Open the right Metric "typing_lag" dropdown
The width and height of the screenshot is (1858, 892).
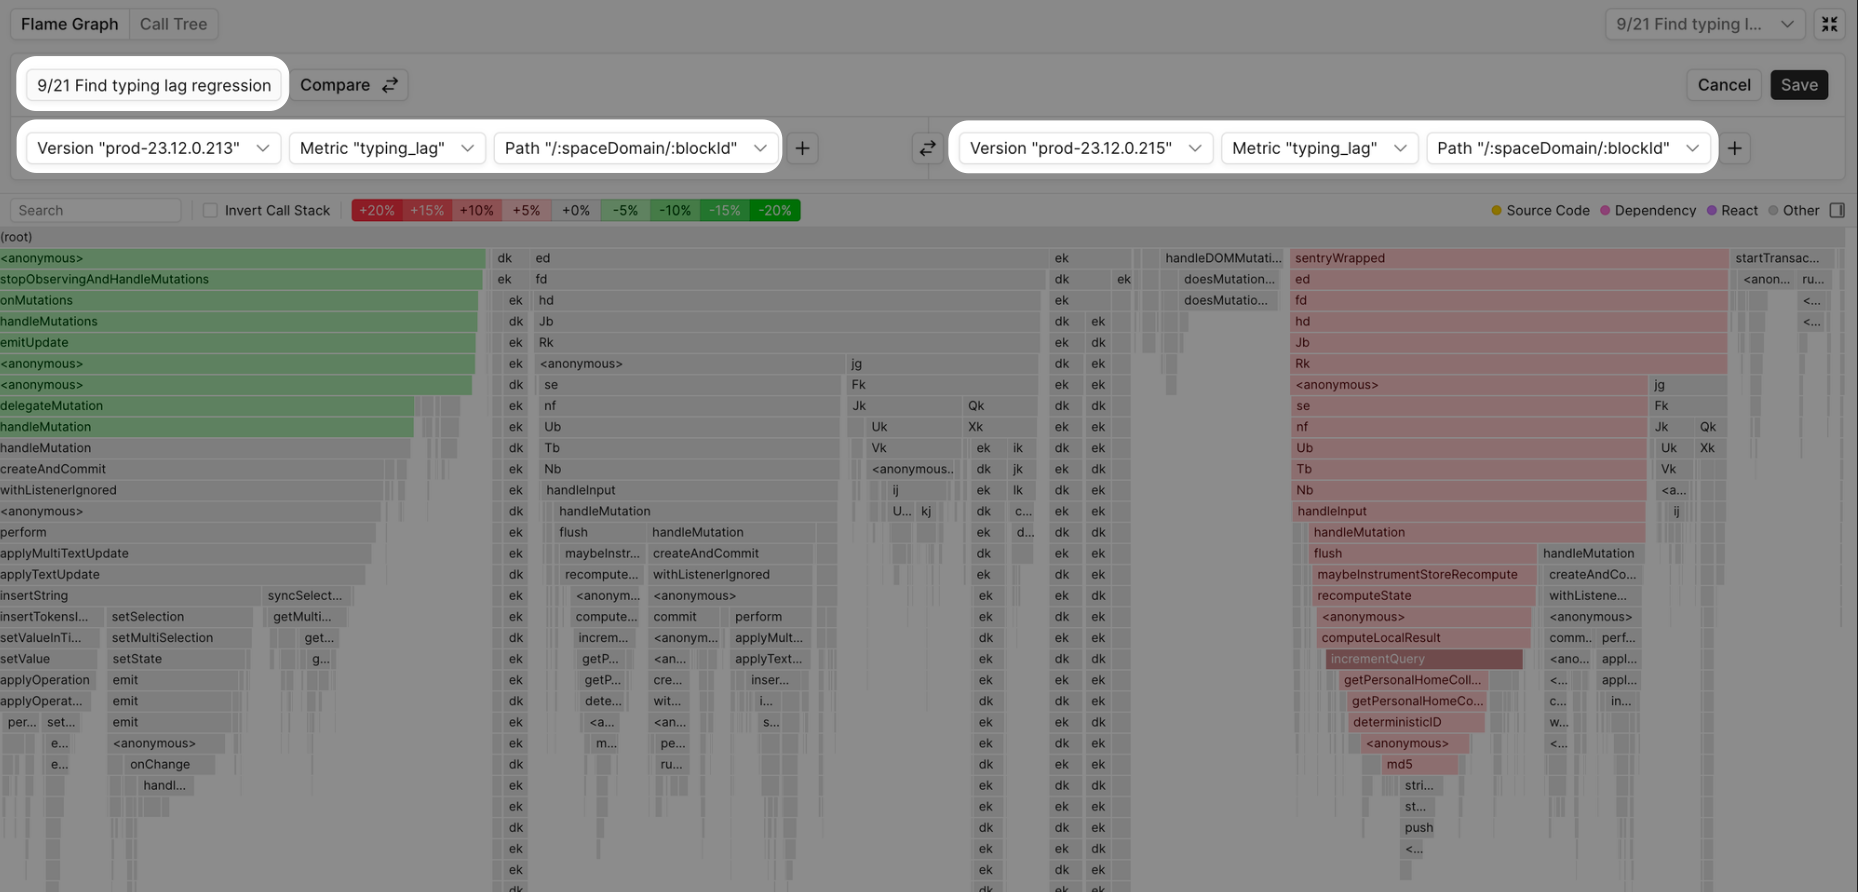(1320, 148)
